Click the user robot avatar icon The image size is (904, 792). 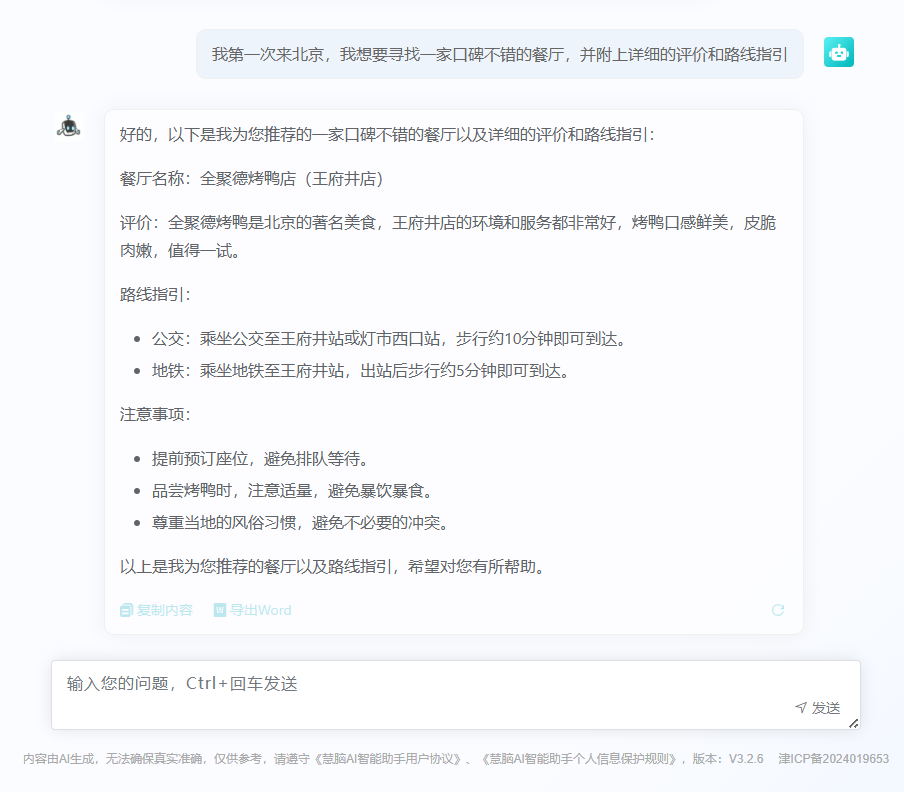[838, 52]
